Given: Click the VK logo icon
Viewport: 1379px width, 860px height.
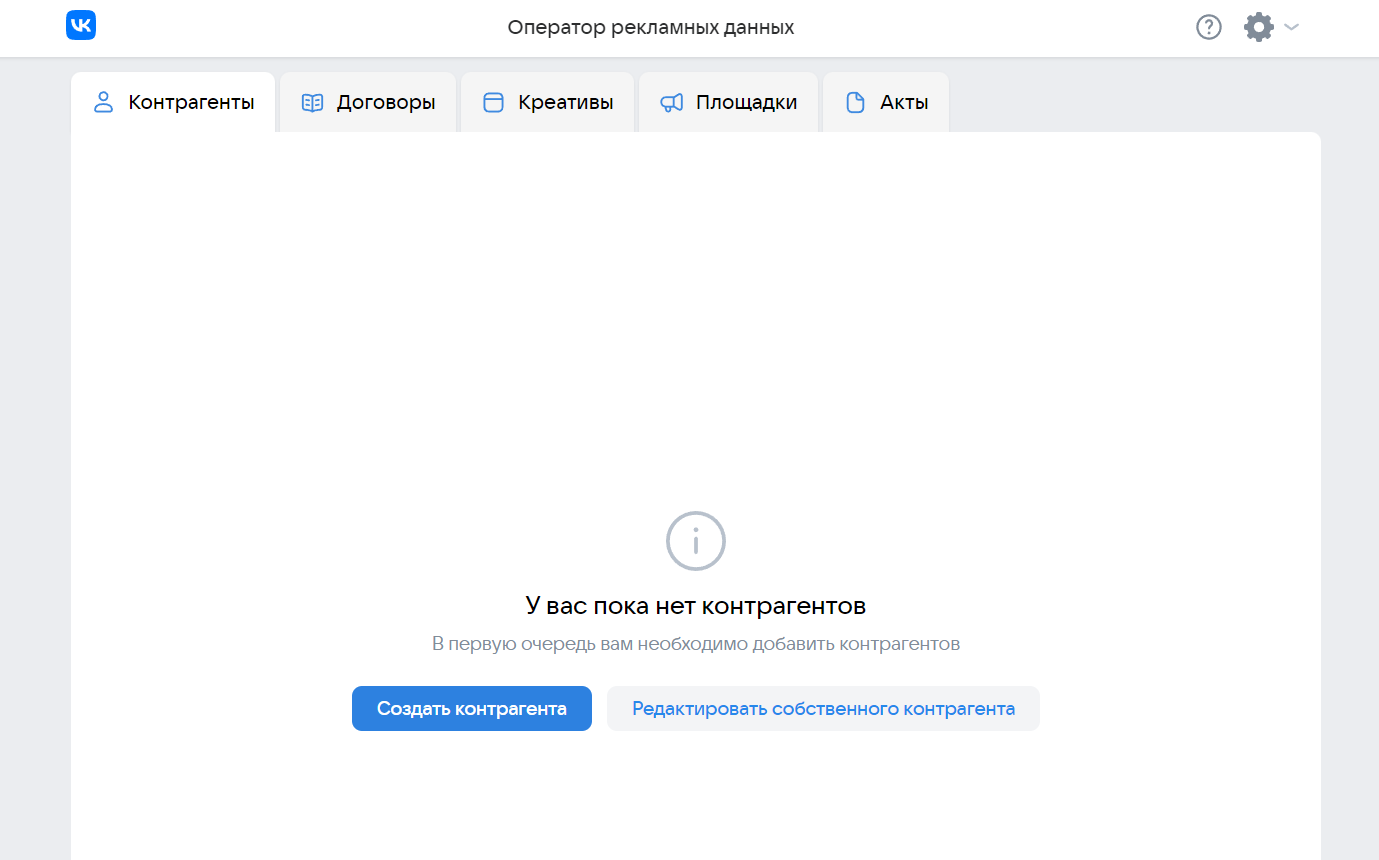Looking at the screenshot, I should (81, 26).
